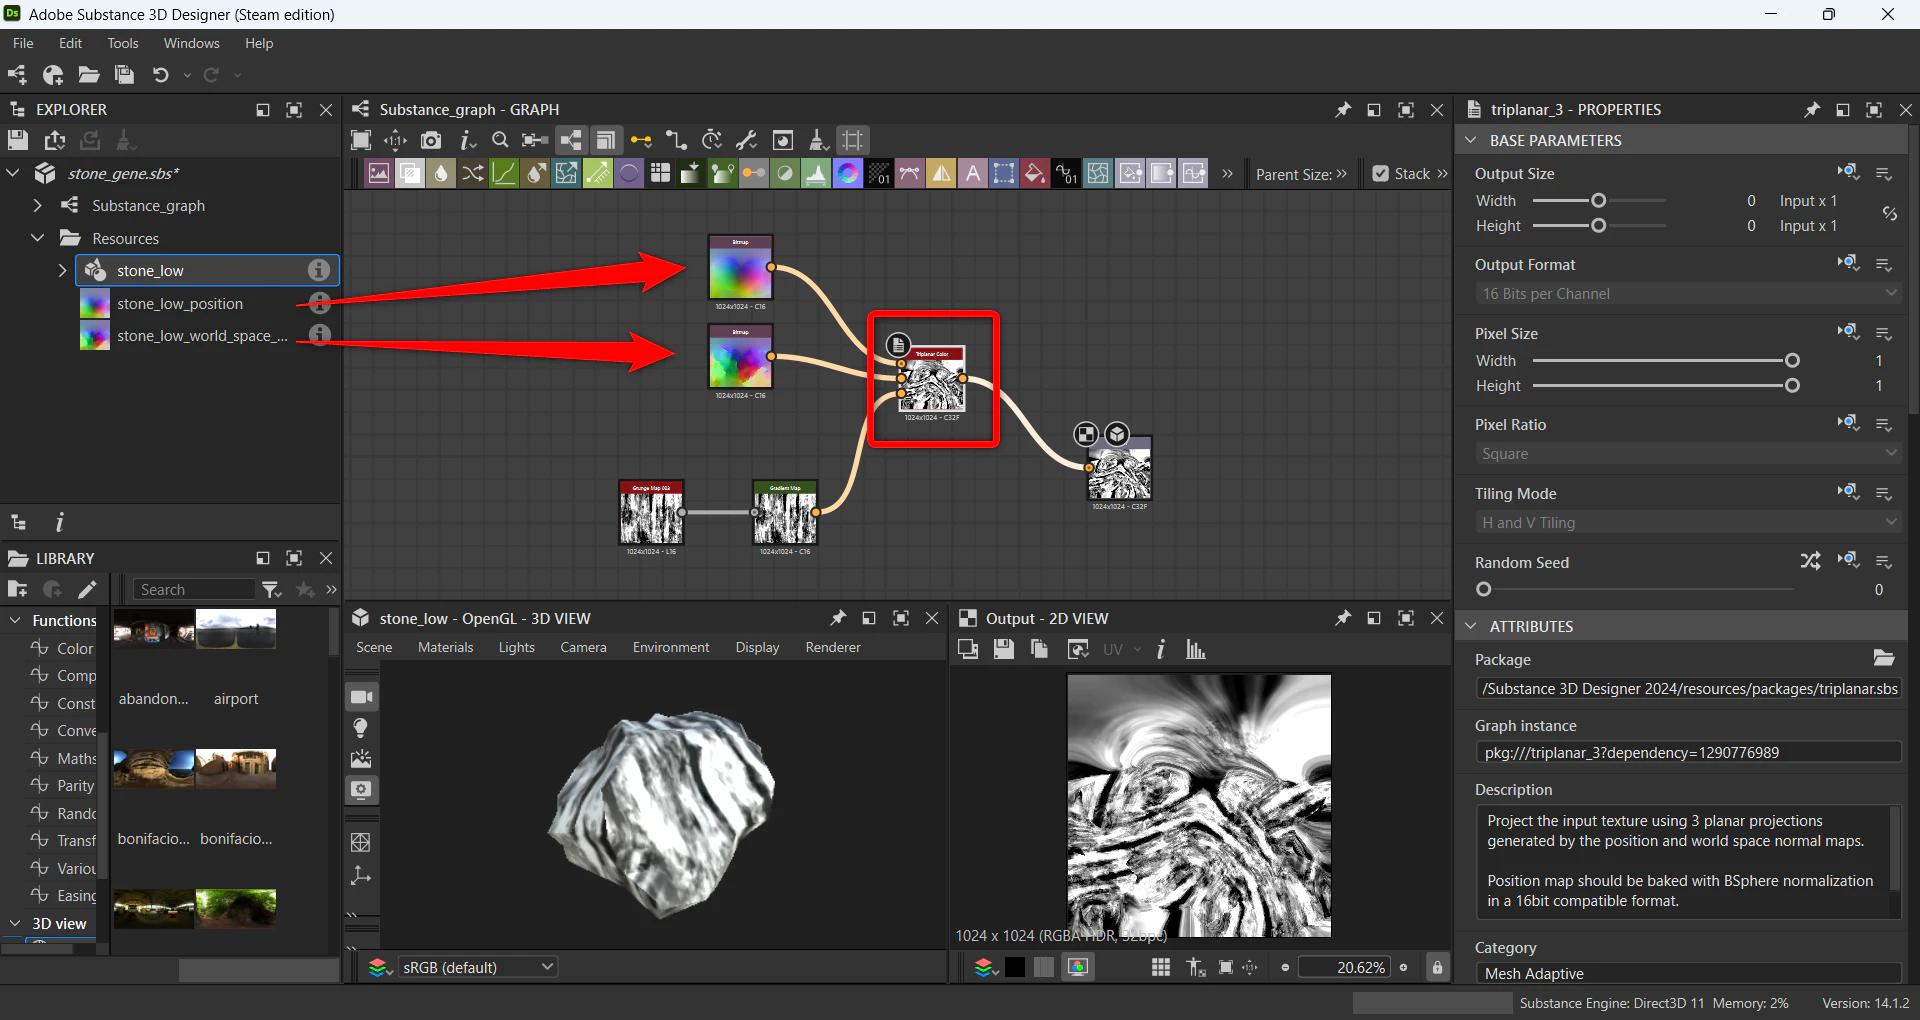Toggle the Stack checkbox
The image size is (1920, 1020).
1381,173
